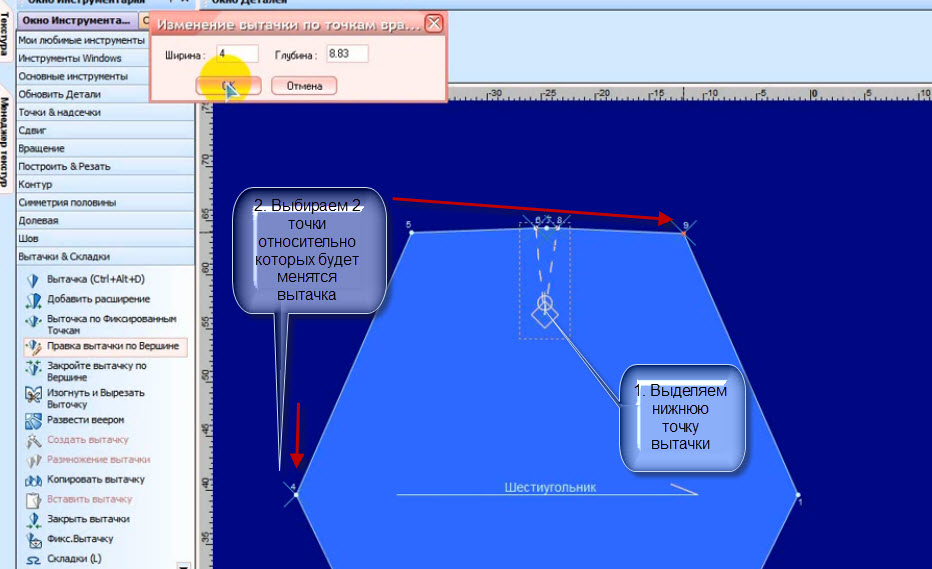Image resolution: width=932 pixels, height=569 pixels.
Task: Open the Симметрия половины group
Action: click(105, 202)
